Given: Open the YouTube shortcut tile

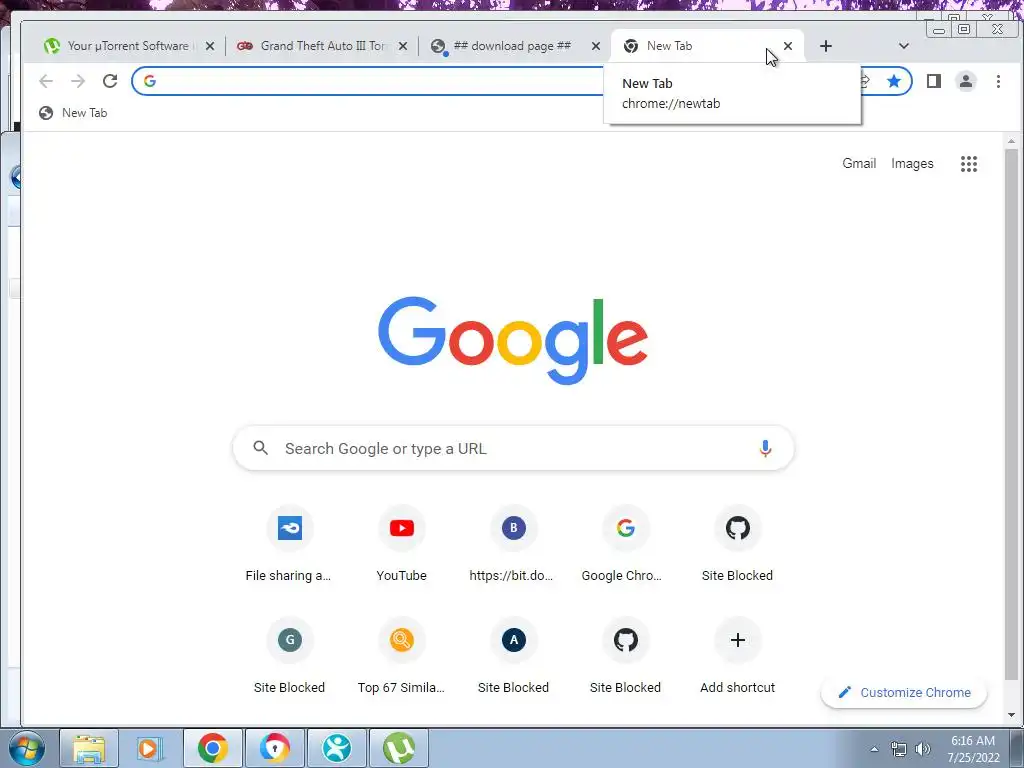Looking at the screenshot, I should click(402, 543).
